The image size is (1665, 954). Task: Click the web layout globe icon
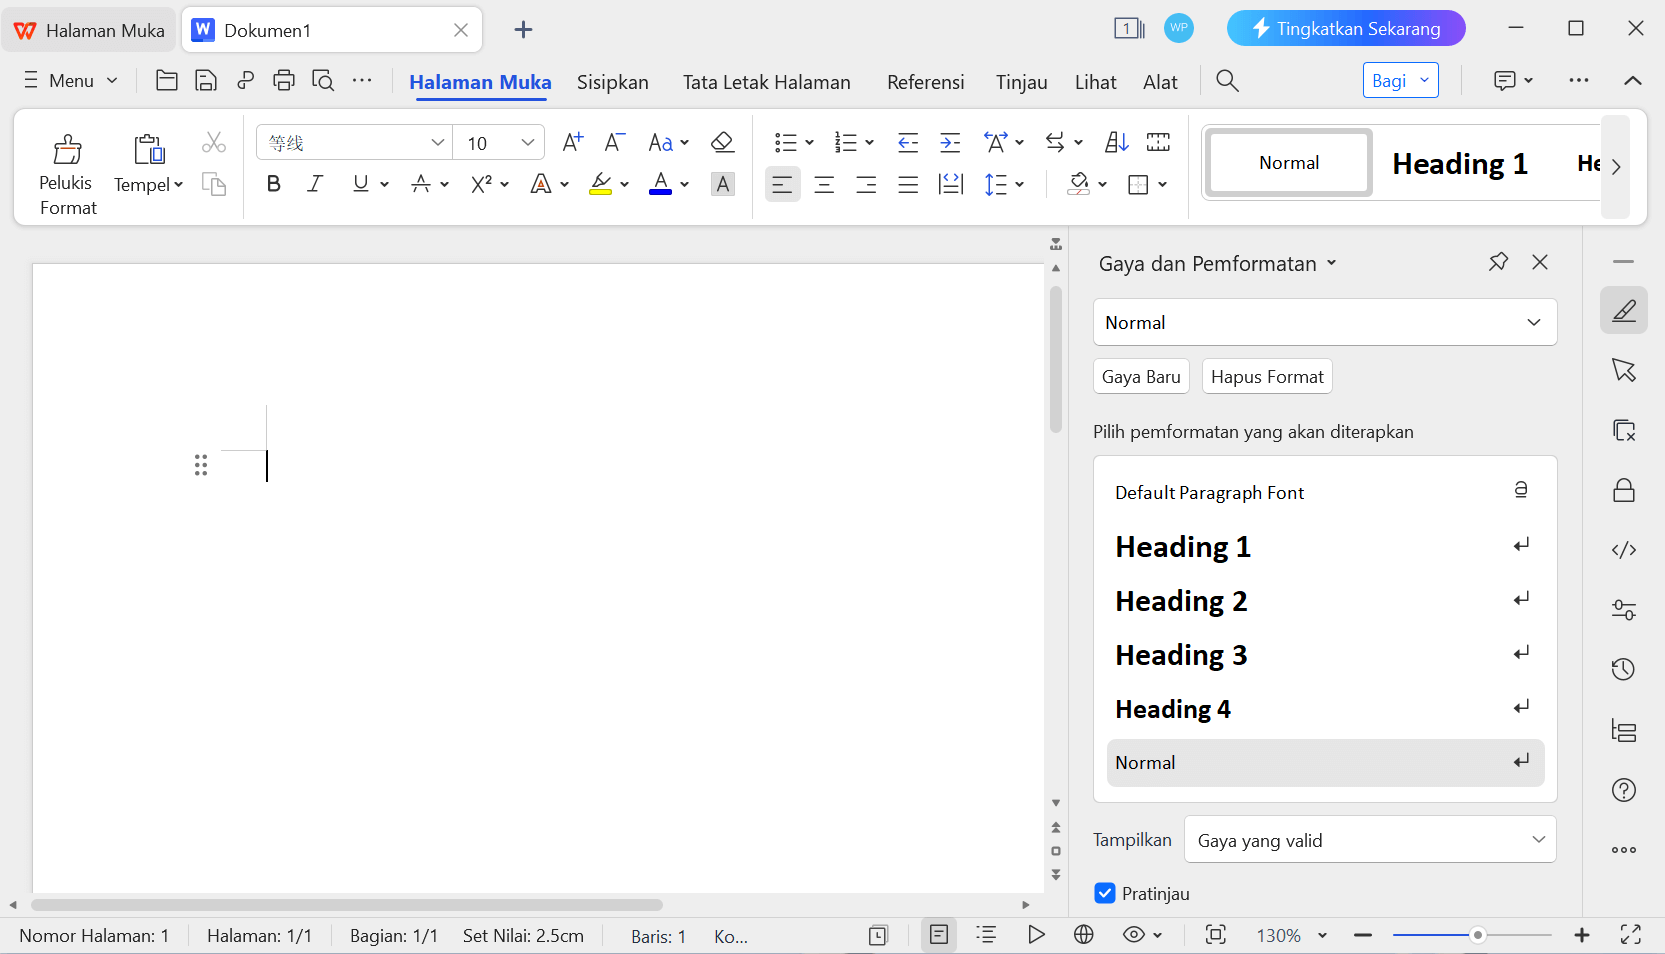pyautogui.click(x=1083, y=935)
